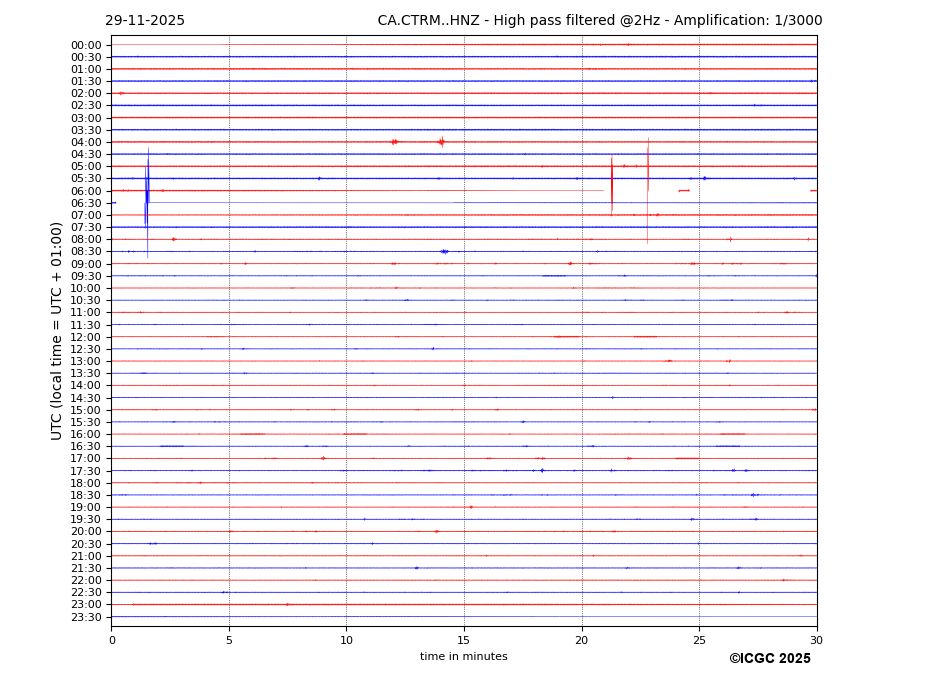Click the 'time in minutes' axis label
This screenshot has width=927, height=696.
pyautogui.click(x=463, y=657)
